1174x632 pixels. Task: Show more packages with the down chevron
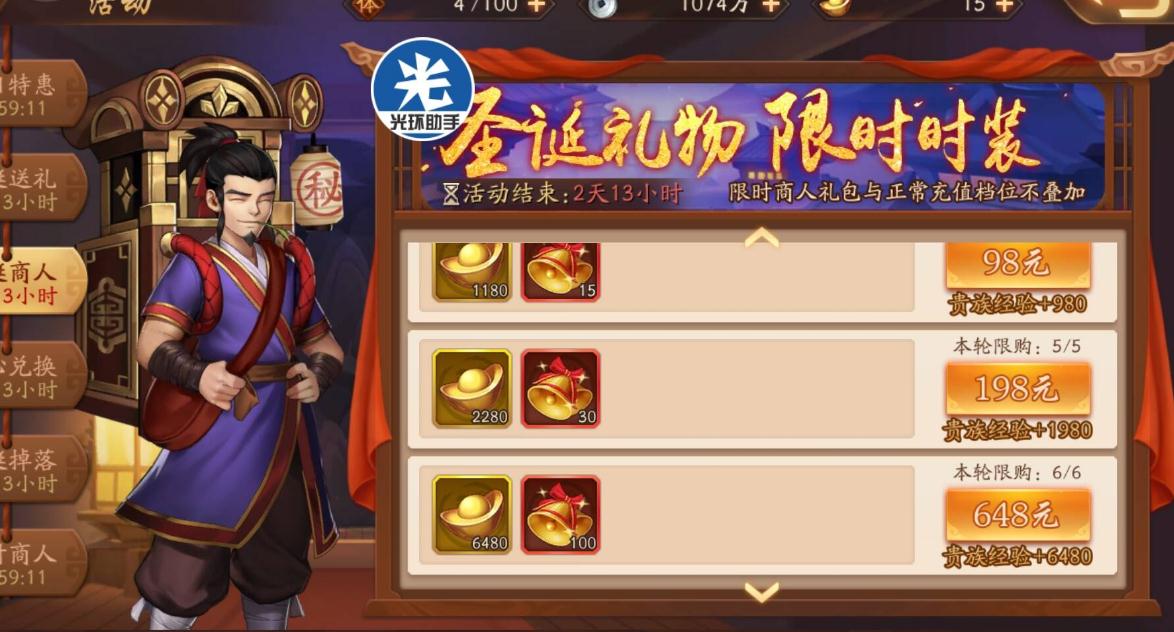[x=761, y=592]
